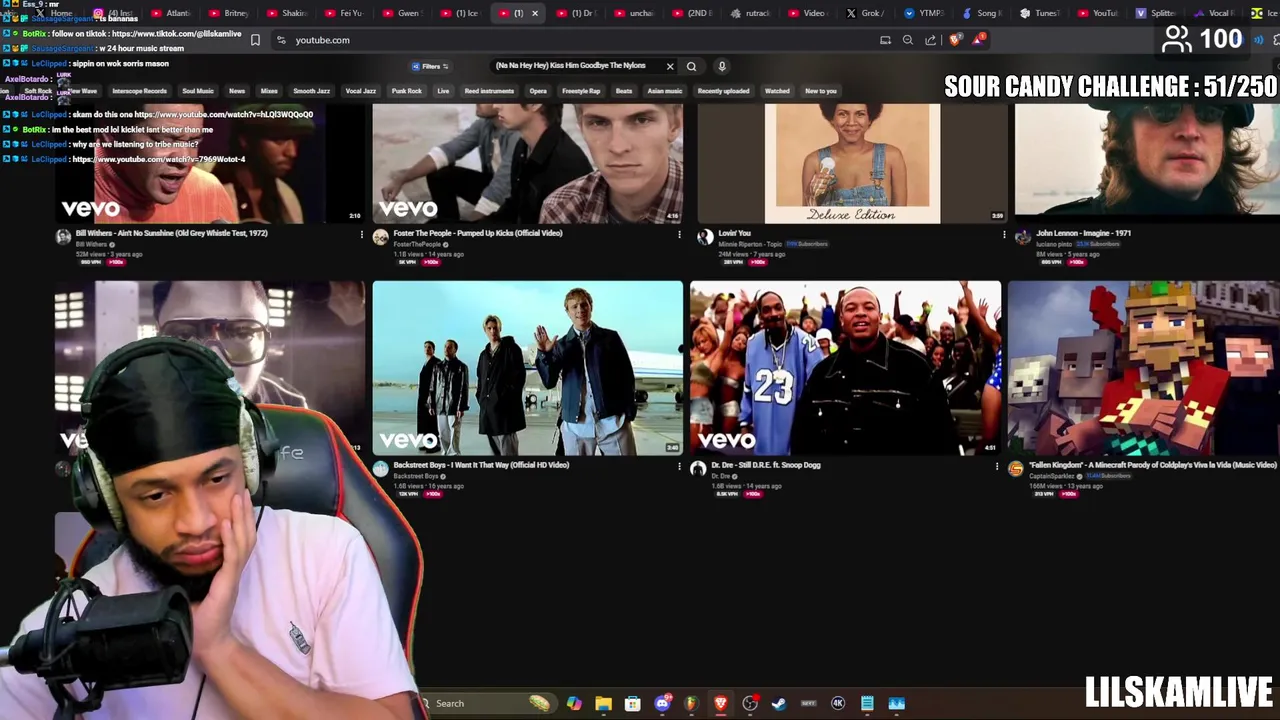
Task: Click the share icon in address bar
Action: [x=931, y=40]
